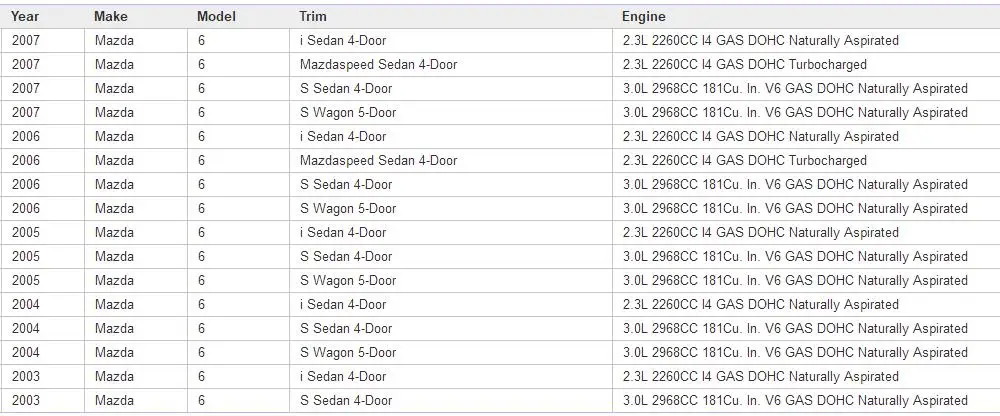
Task: Click Mazda in the 2003 S Sedan row
Action: 114,401
